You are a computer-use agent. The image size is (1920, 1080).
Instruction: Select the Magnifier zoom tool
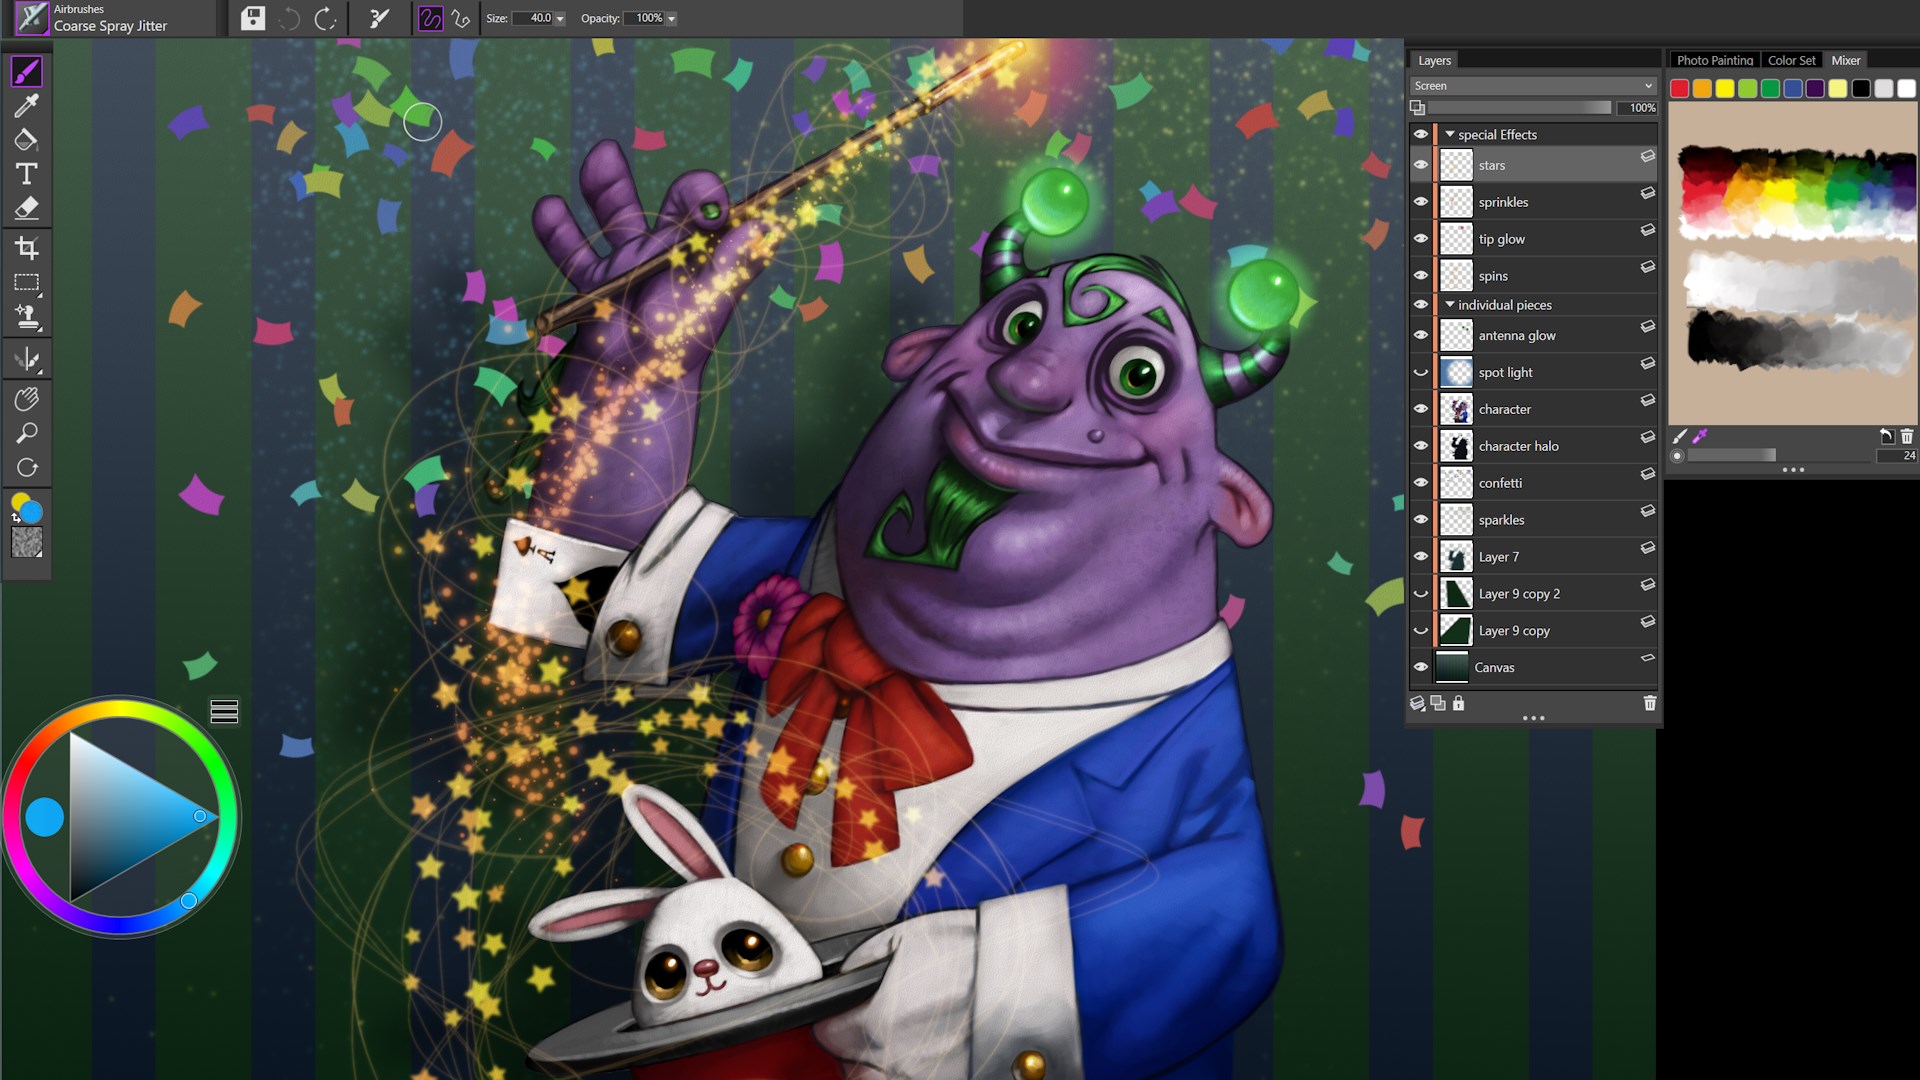[27, 433]
